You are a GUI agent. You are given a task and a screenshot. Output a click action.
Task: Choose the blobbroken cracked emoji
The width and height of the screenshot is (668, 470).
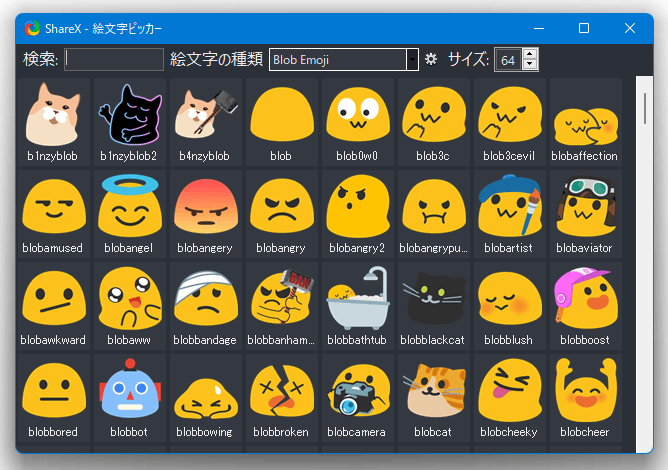(x=282, y=398)
